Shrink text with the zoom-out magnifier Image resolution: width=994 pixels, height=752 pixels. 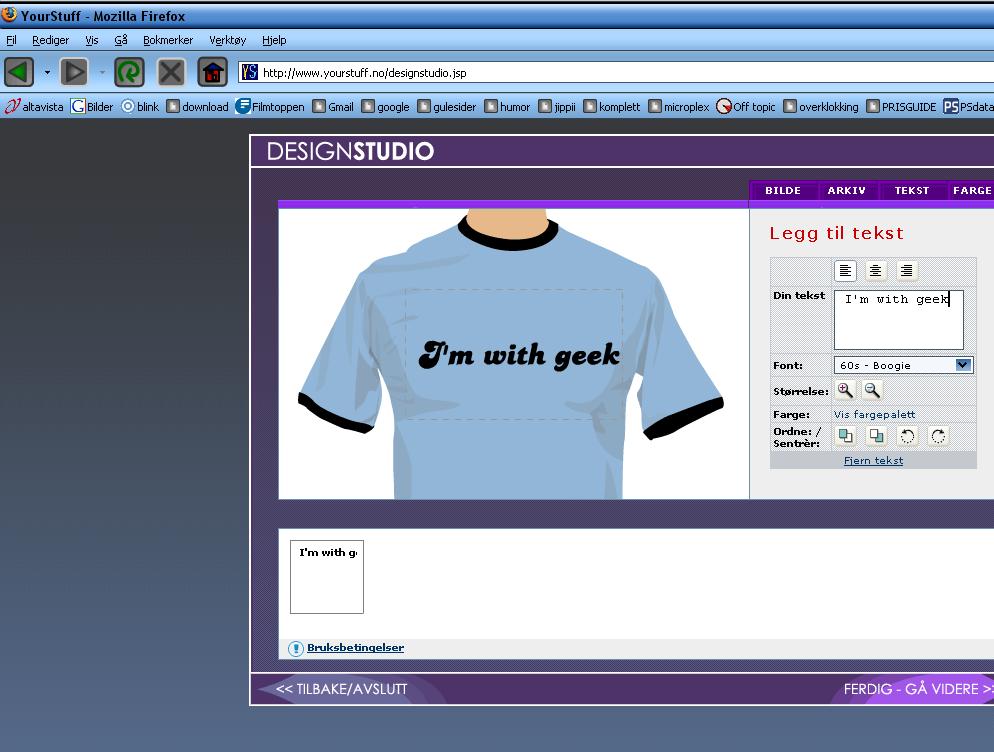(872, 391)
